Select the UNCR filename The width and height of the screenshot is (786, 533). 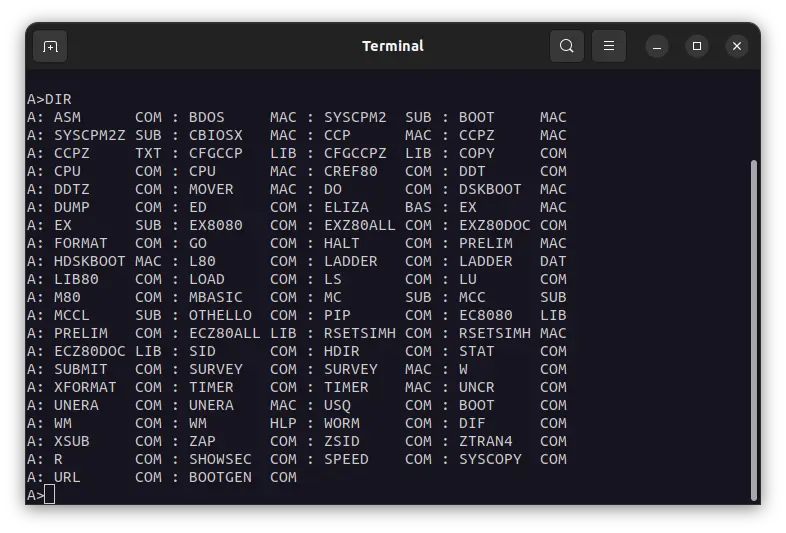(477, 388)
